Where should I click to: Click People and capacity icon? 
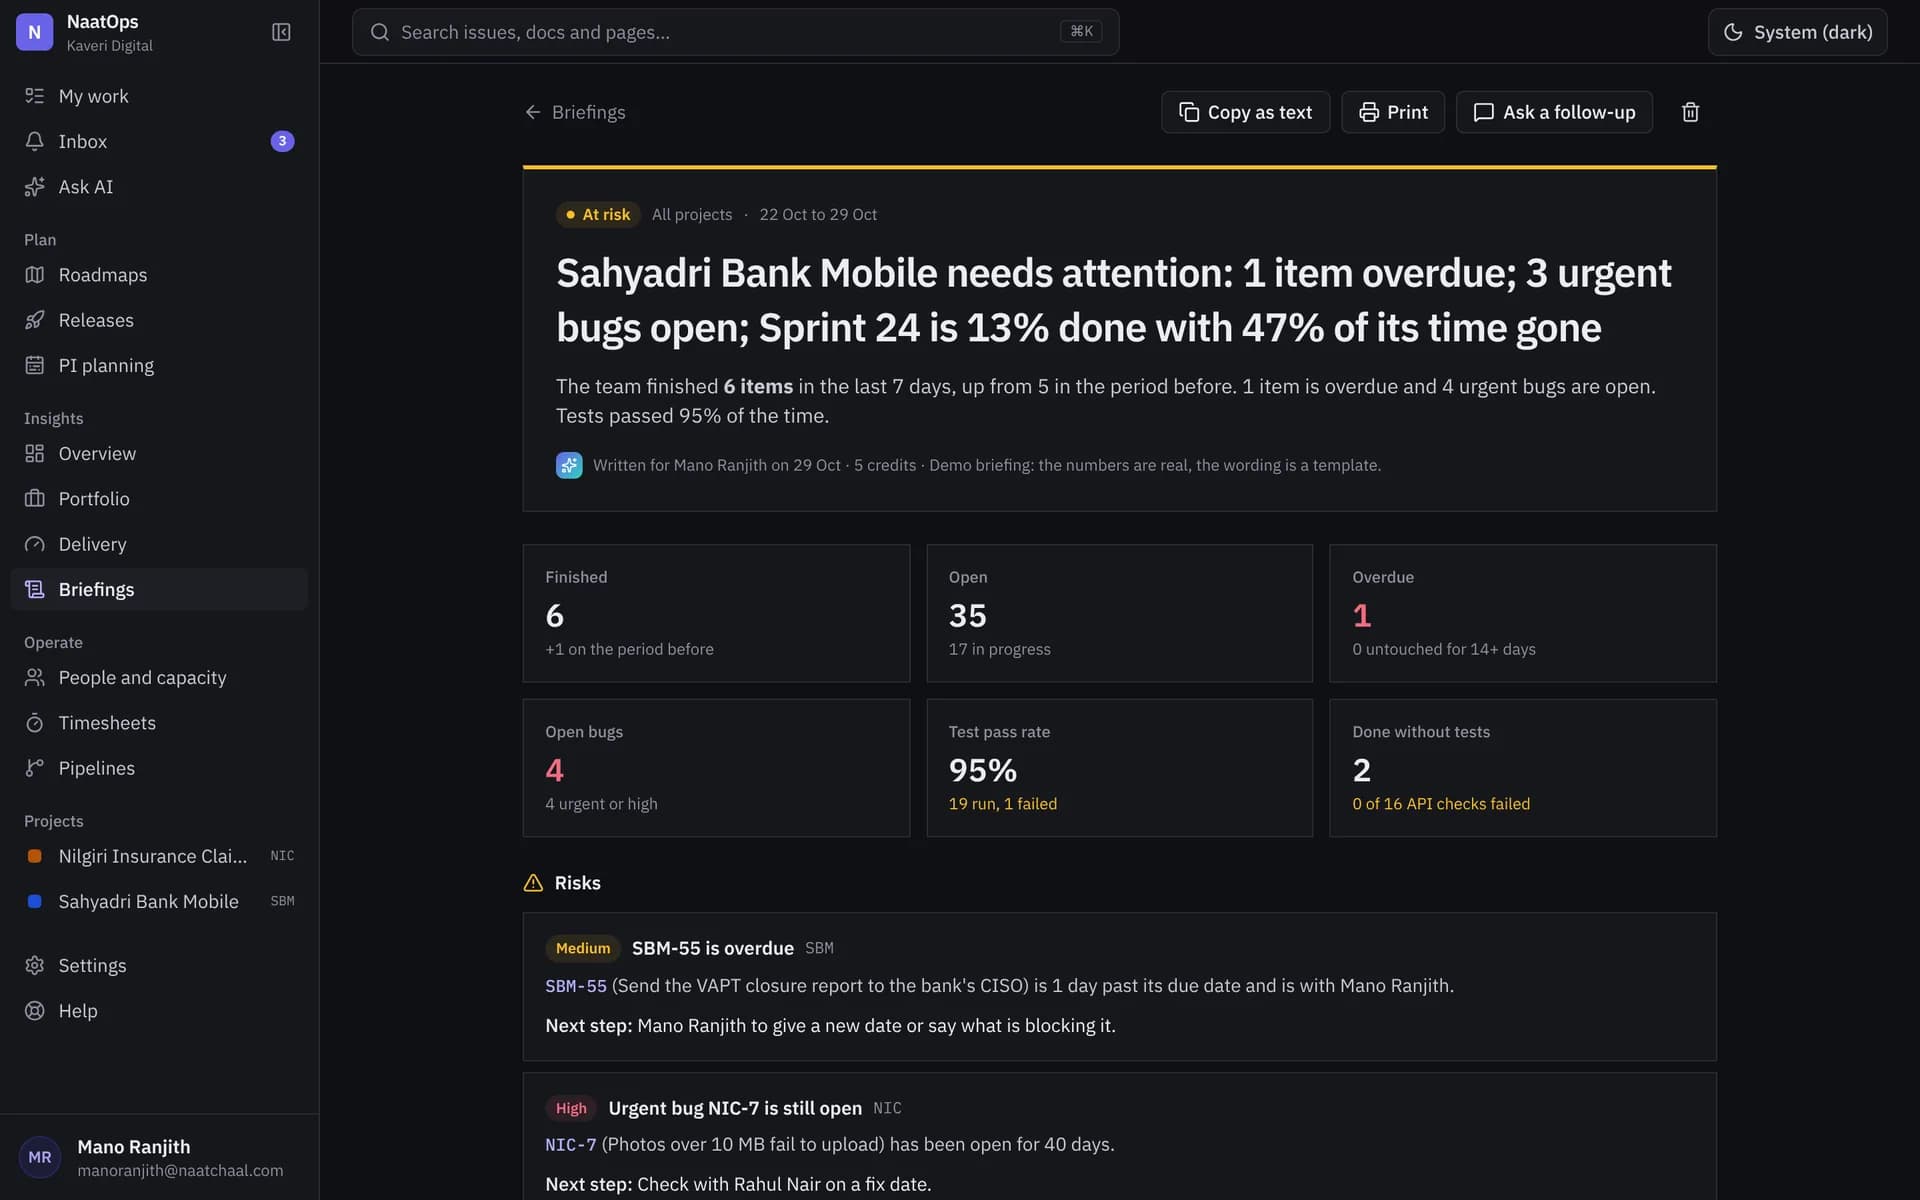click(35, 677)
